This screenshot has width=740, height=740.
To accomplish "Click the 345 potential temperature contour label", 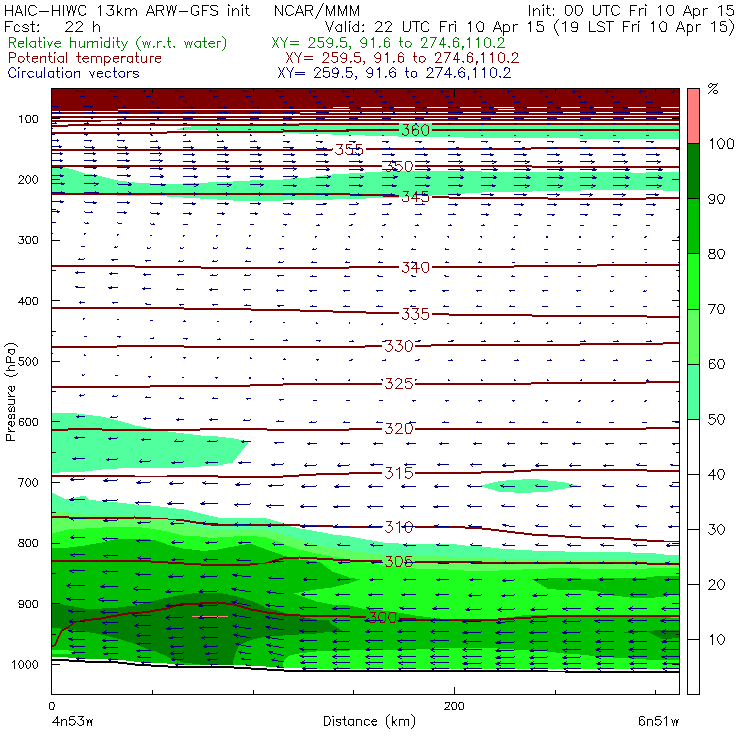I will tap(415, 196).
